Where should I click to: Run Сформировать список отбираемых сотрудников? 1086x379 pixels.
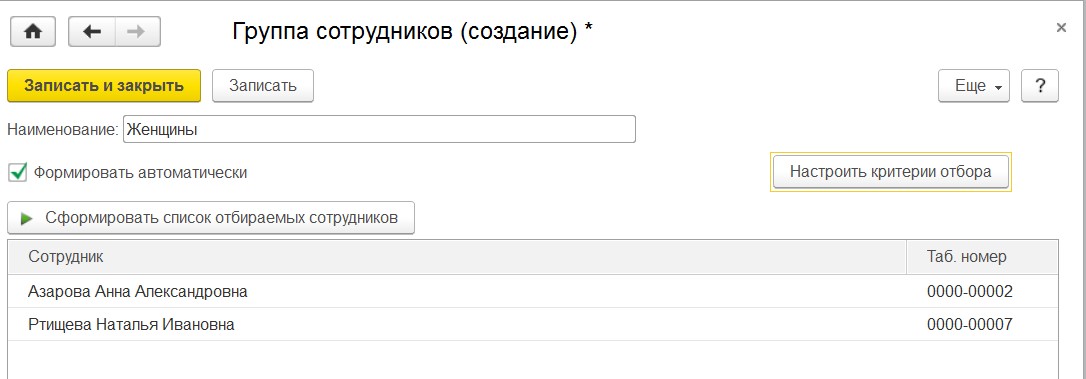[x=211, y=218]
